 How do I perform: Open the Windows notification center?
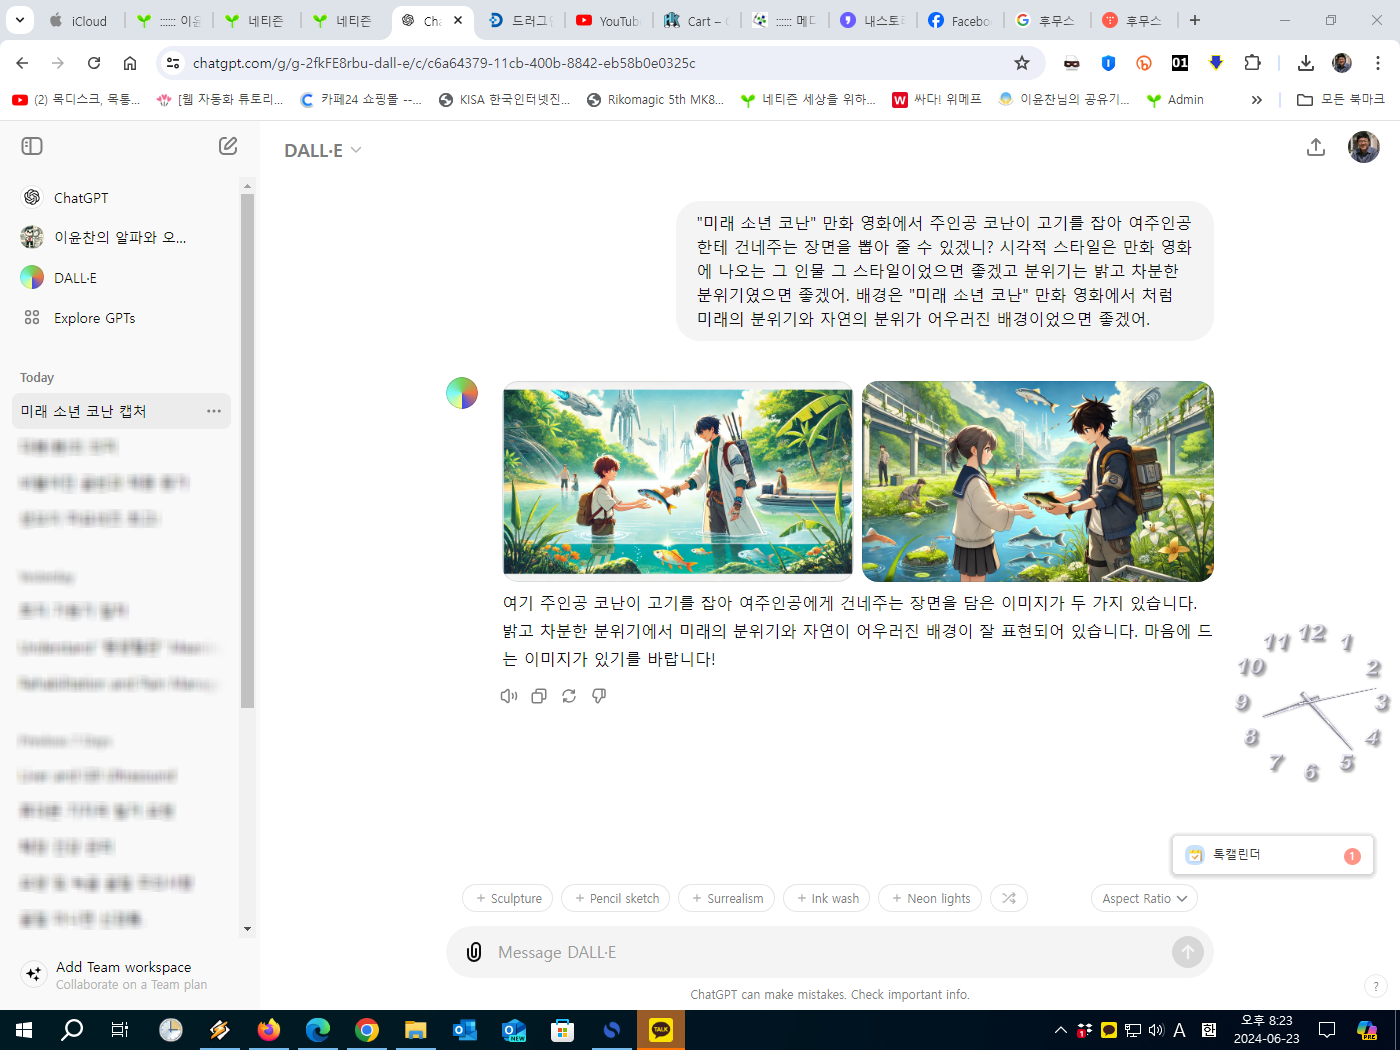coord(1327,1030)
